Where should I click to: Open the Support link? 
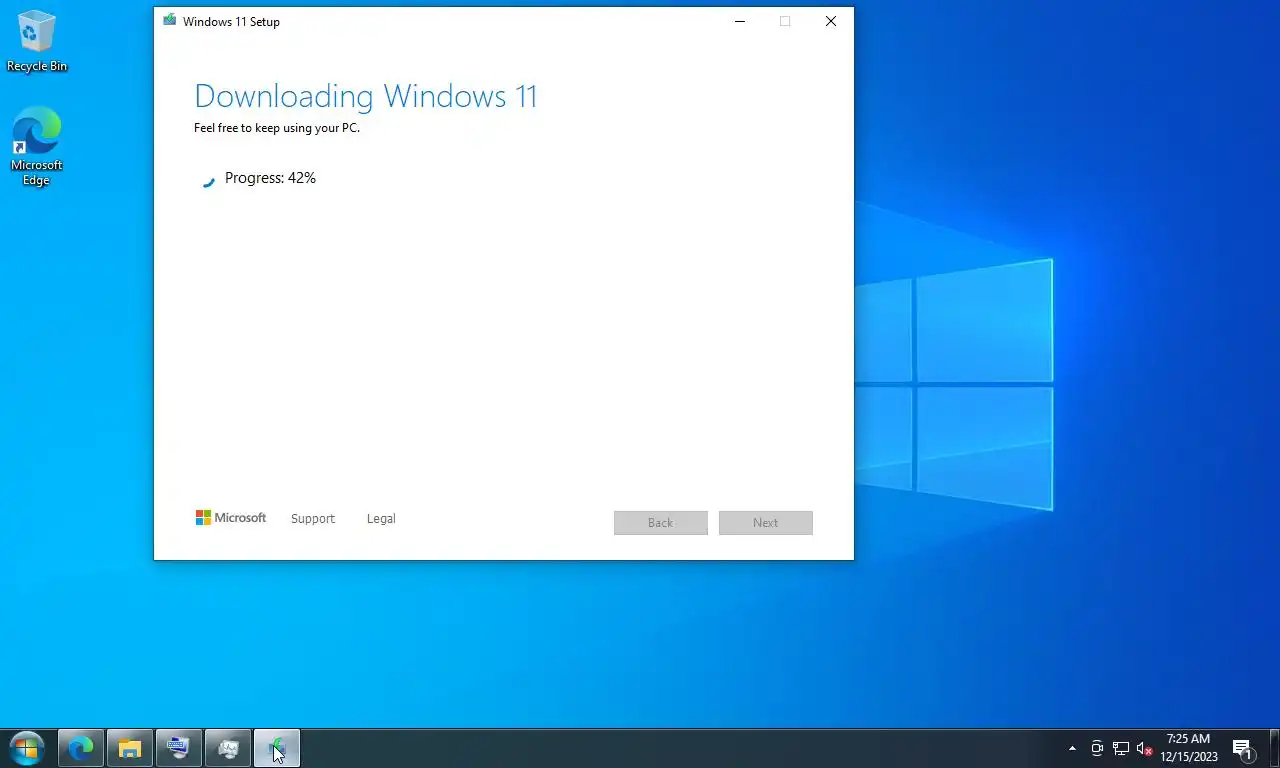tap(313, 518)
